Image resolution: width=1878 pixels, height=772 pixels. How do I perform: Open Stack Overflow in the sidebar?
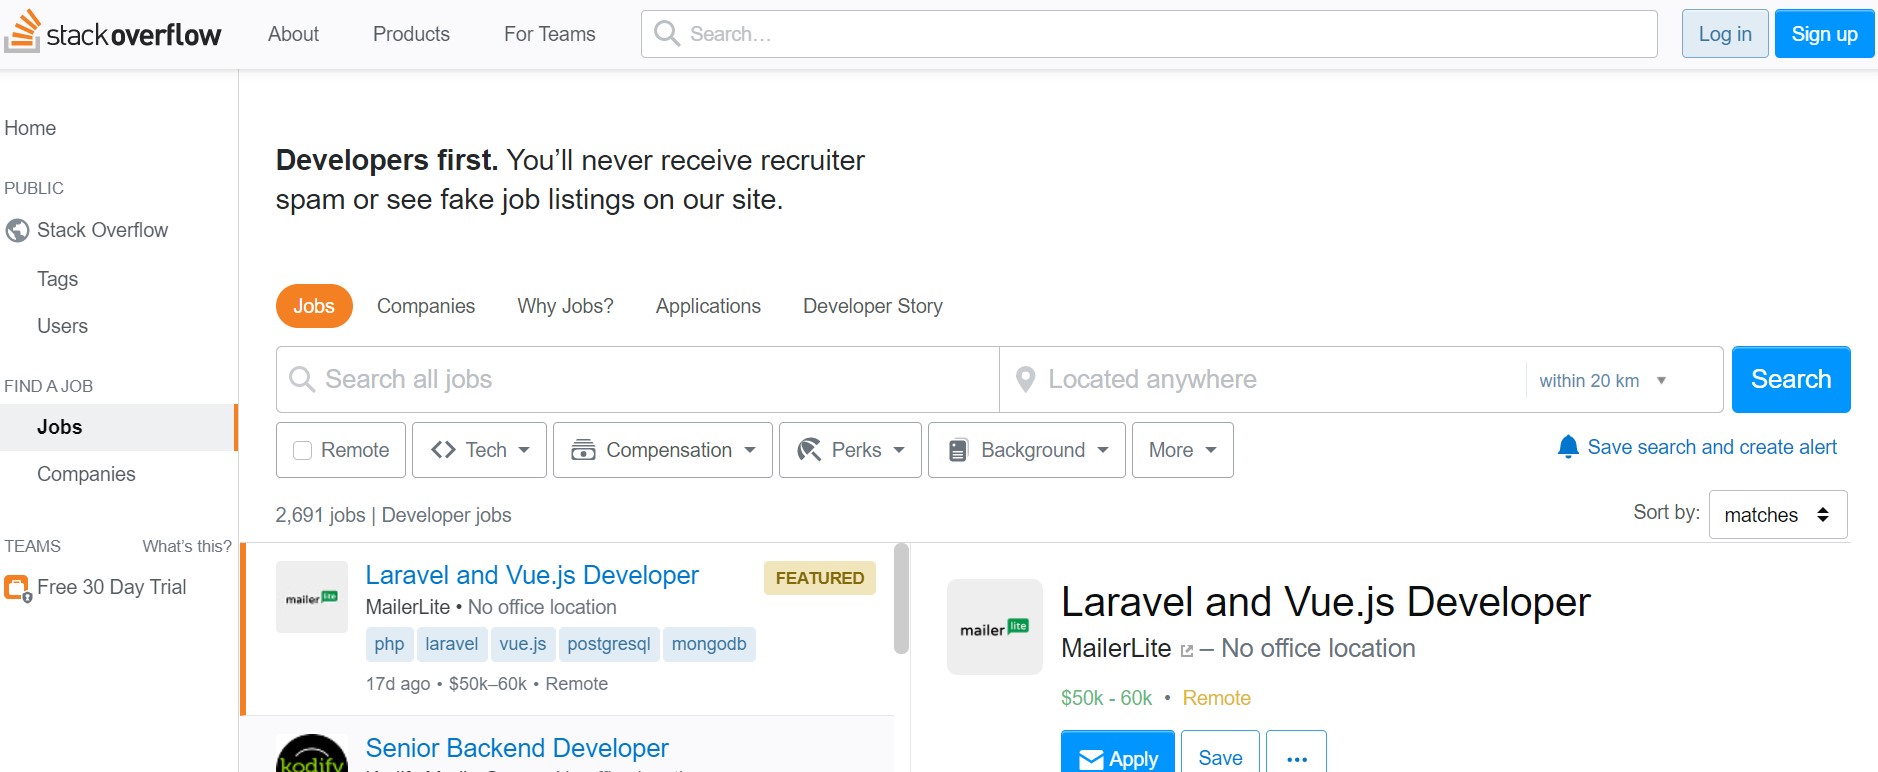102,230
